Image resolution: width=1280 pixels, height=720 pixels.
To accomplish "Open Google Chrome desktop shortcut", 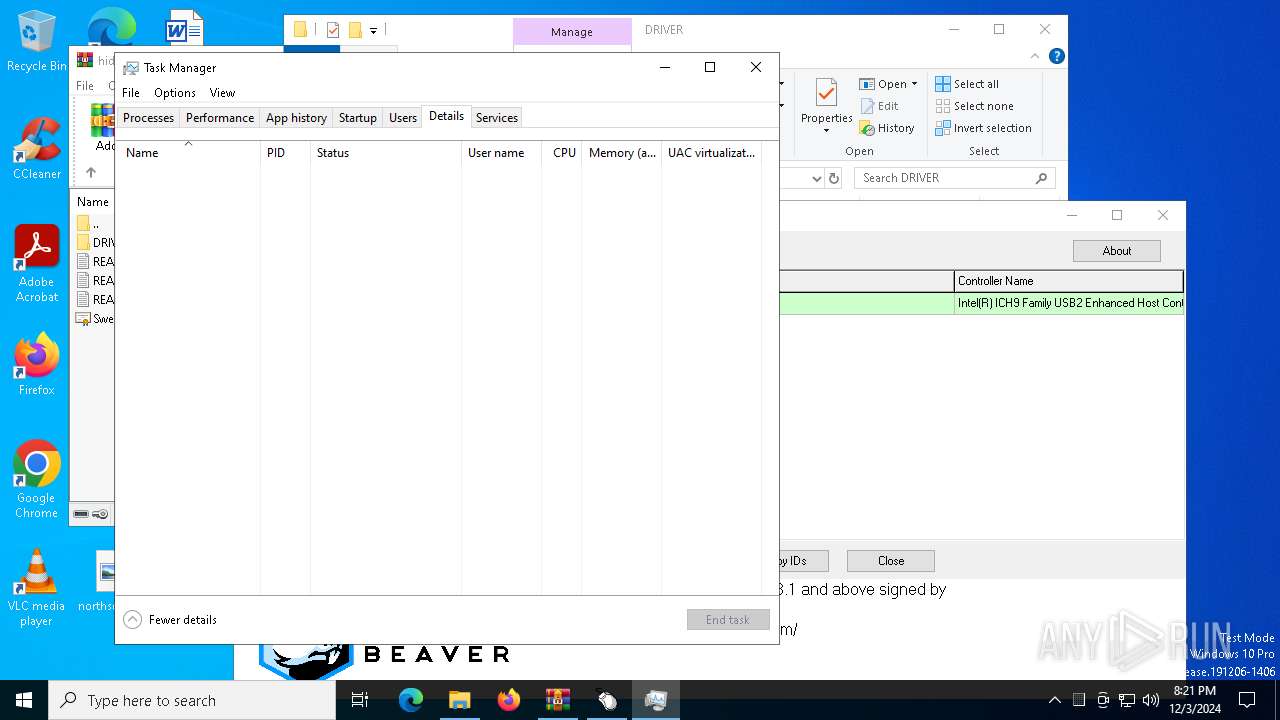I will [36, 479].
